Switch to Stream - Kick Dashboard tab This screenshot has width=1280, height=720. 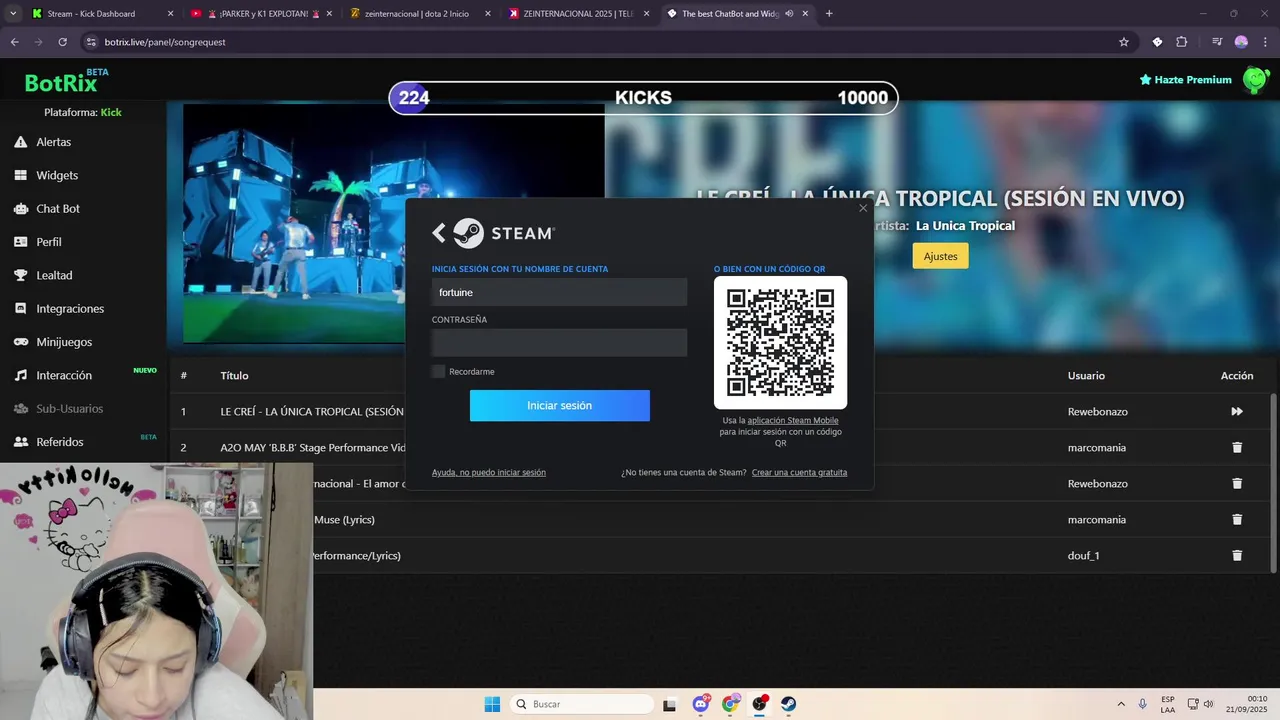coord(100,14)
